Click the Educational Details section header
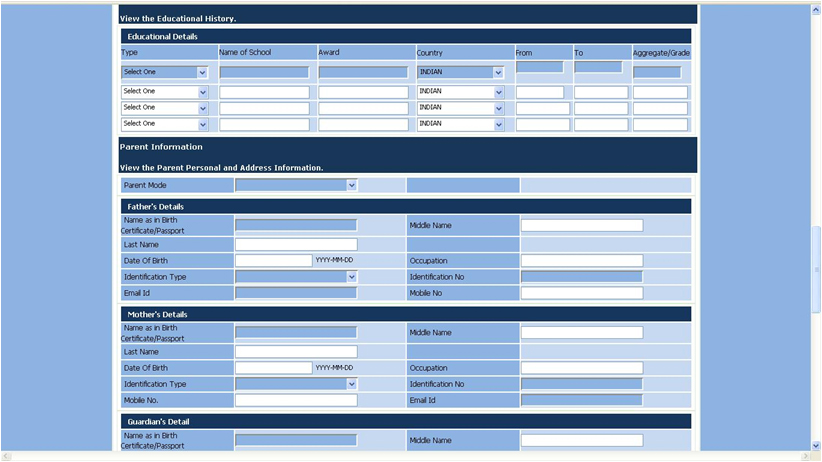This screenshot has height=462, width=822. [x=406, y=37]
